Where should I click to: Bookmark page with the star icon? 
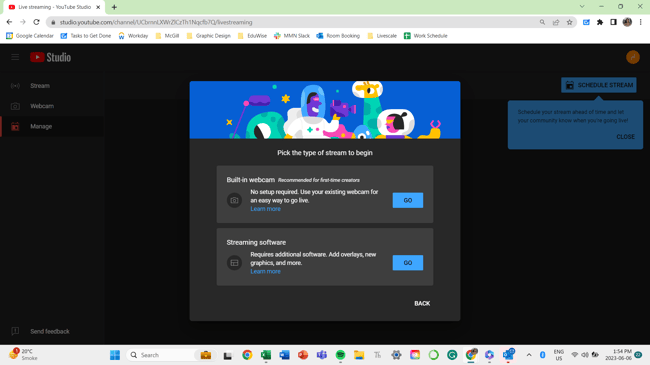pos(569,22)
